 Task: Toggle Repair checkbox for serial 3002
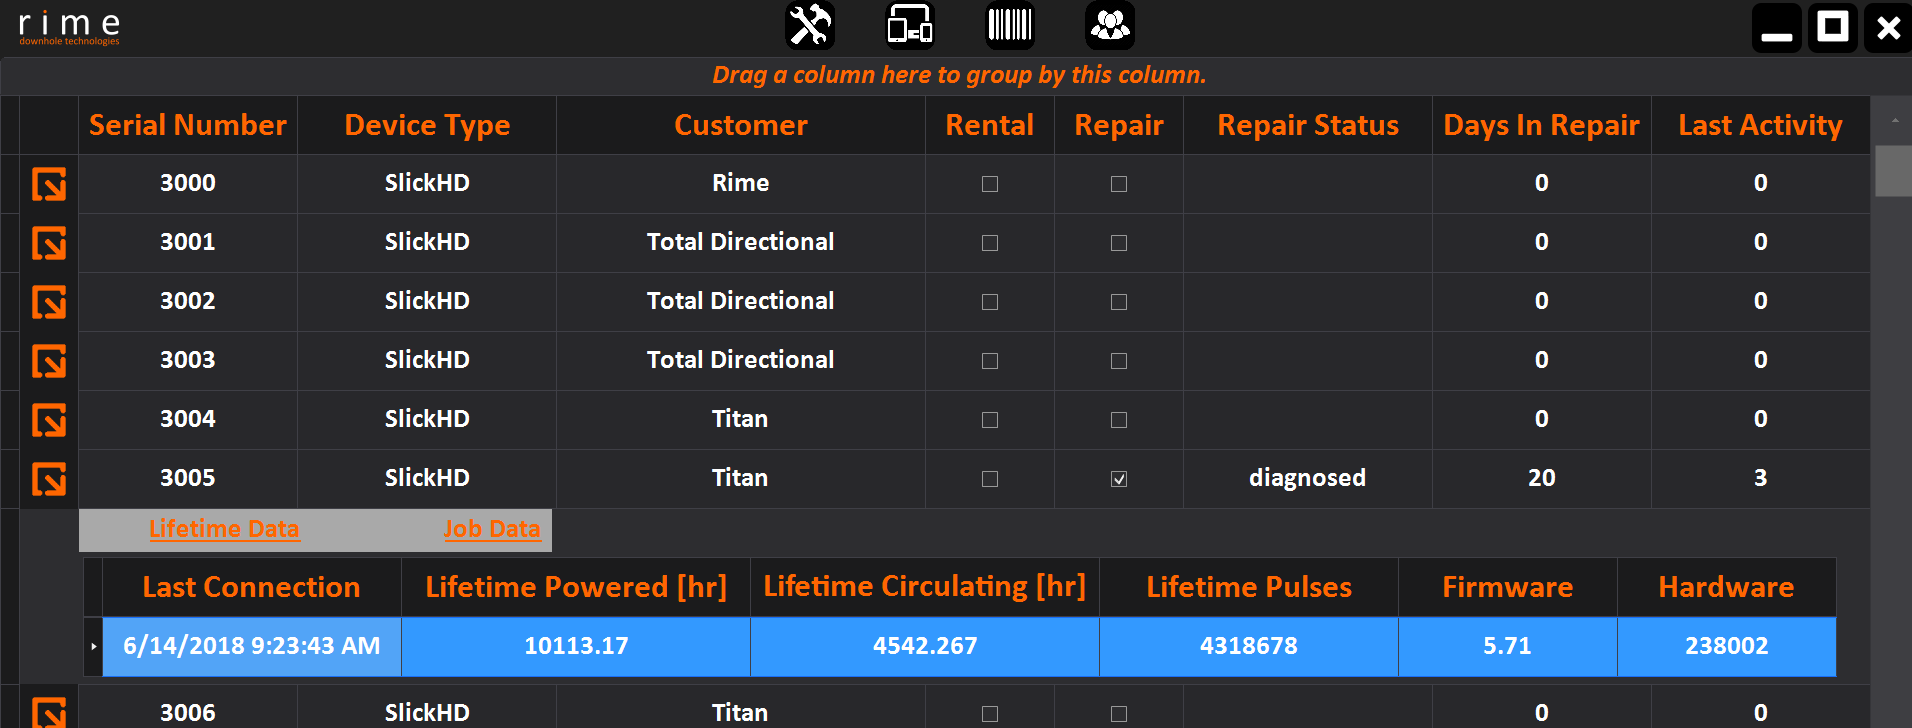point(1119,302)
